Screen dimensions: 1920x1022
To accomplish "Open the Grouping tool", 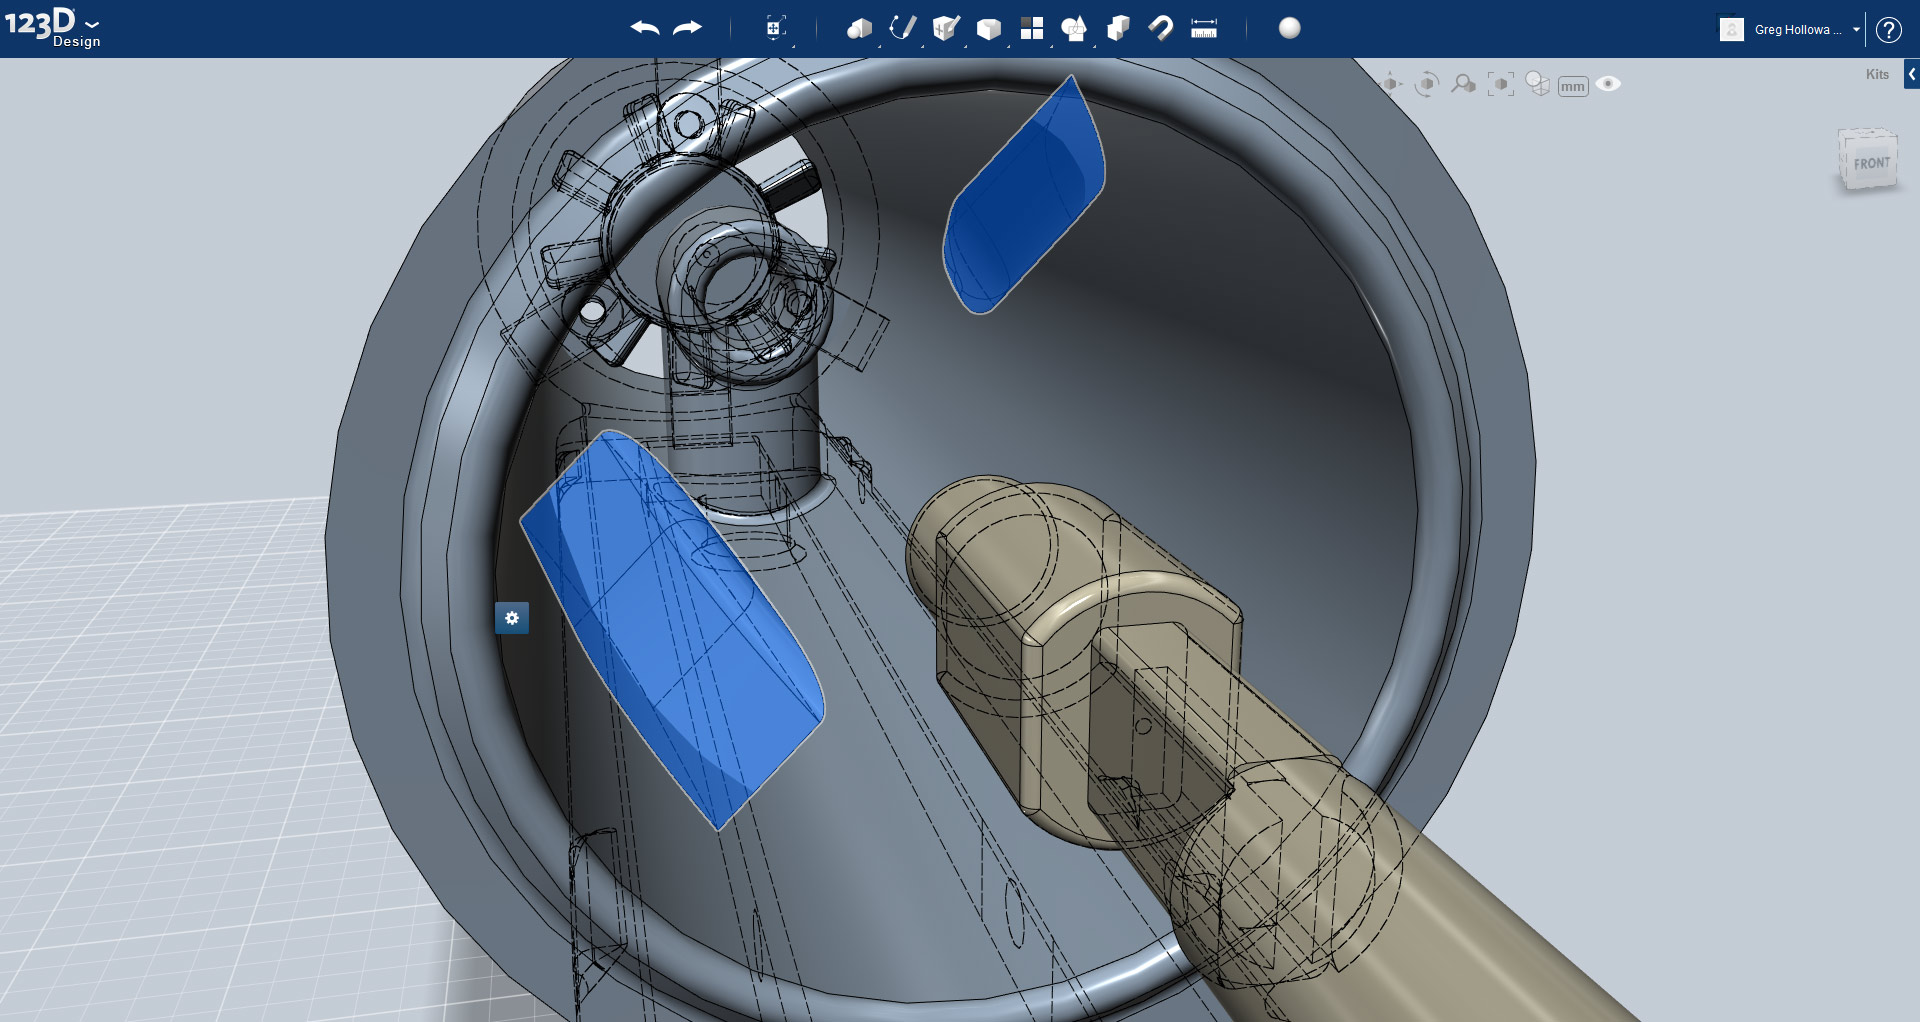I will coord(1074,28).
